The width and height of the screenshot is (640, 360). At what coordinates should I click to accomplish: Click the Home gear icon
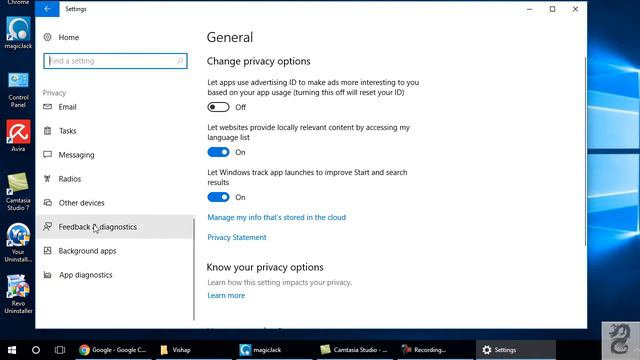48,37
